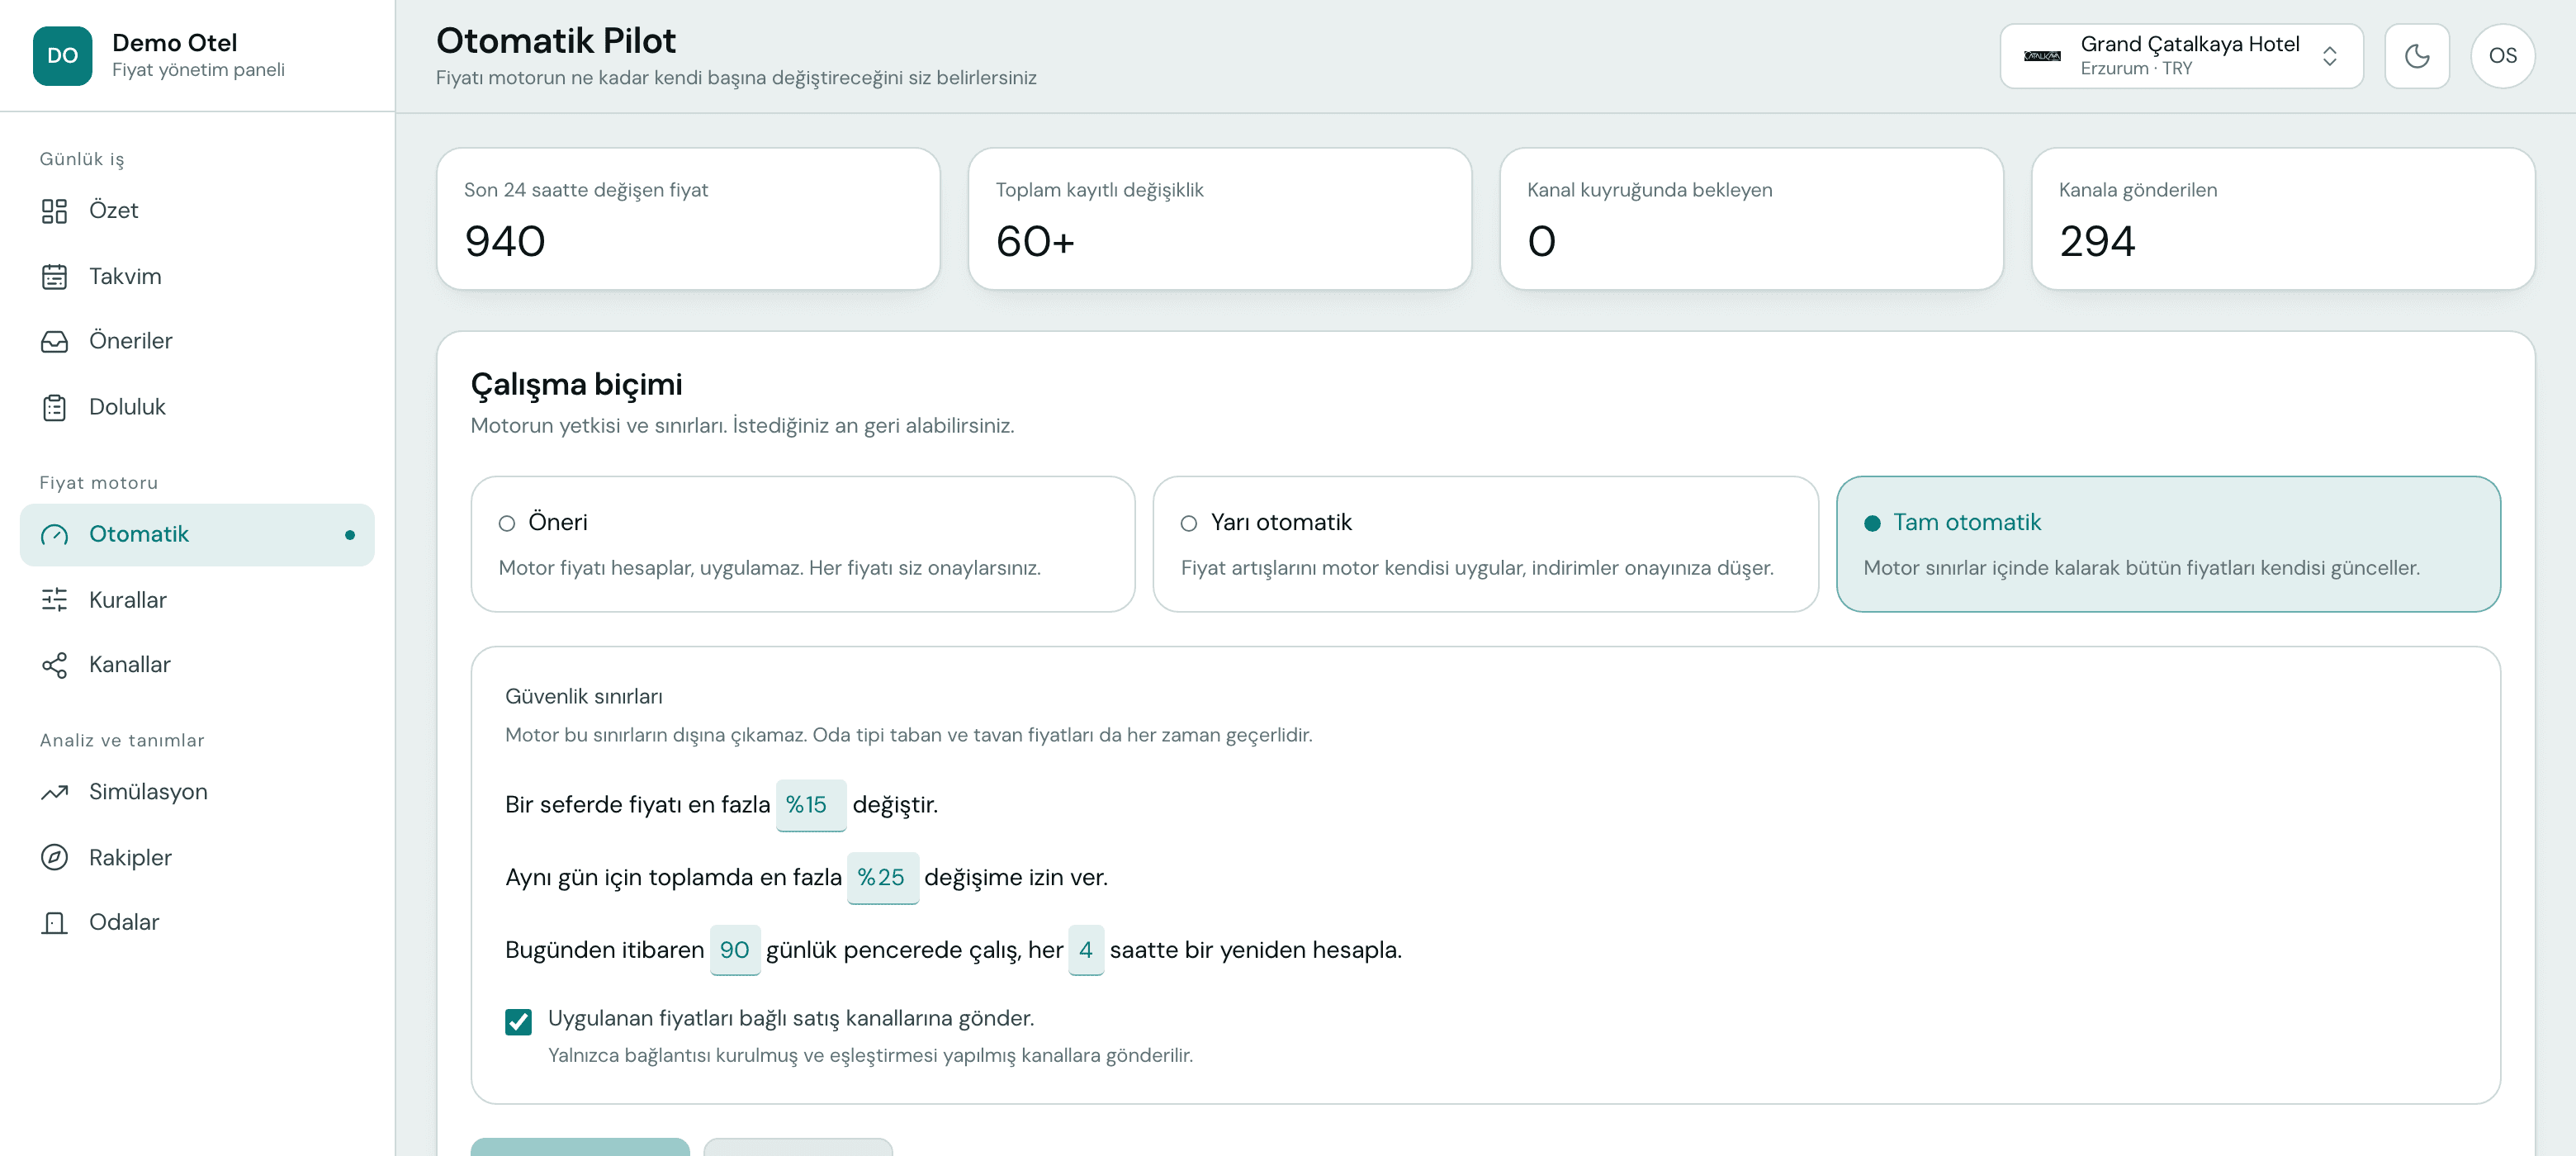Uncheck send prices to sales channels checkbox
The height and width of the screenshot is (1156, 2576).
[x=518, y=1021]
